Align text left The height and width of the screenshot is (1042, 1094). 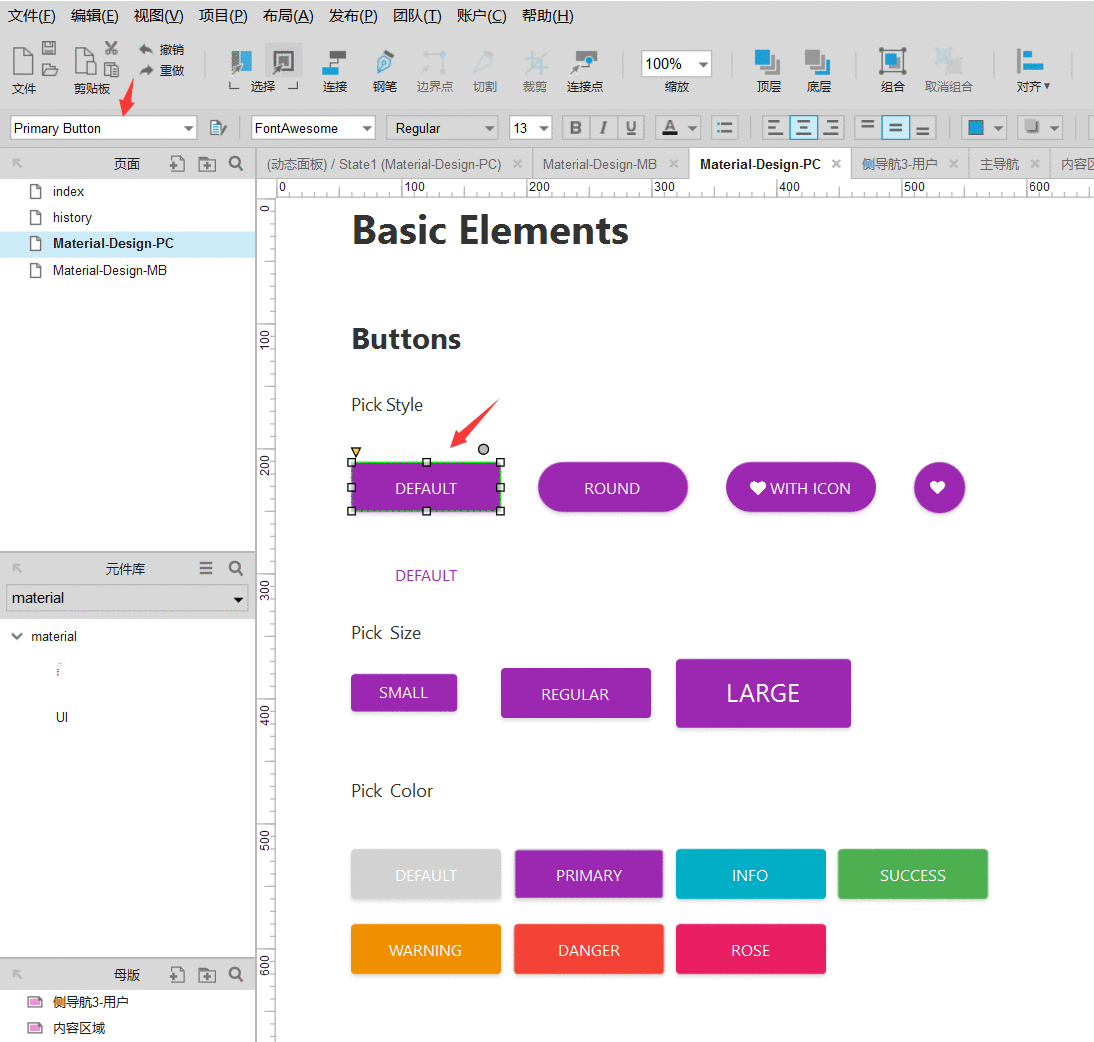click(774, 128)
